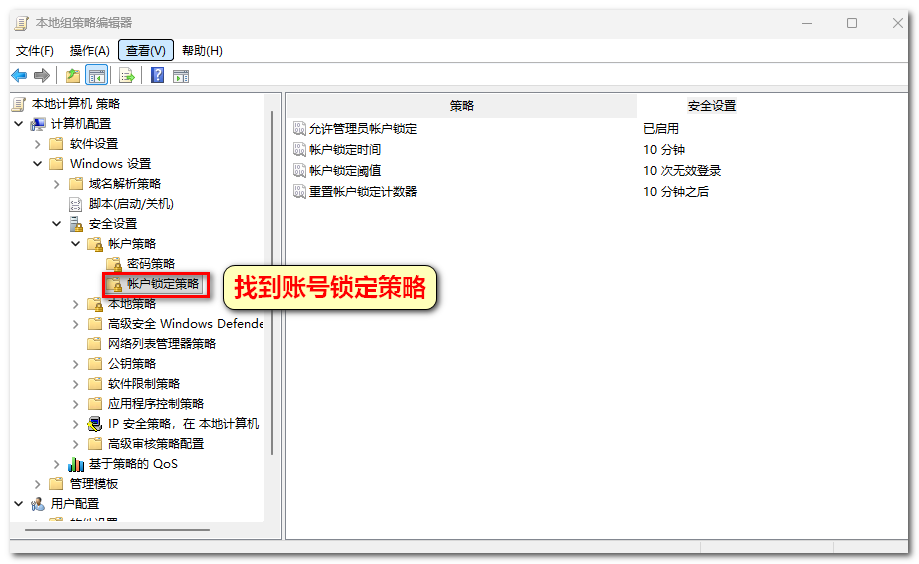
Task: Expand the 本地策略 tree node
Action: click(76, 304)
